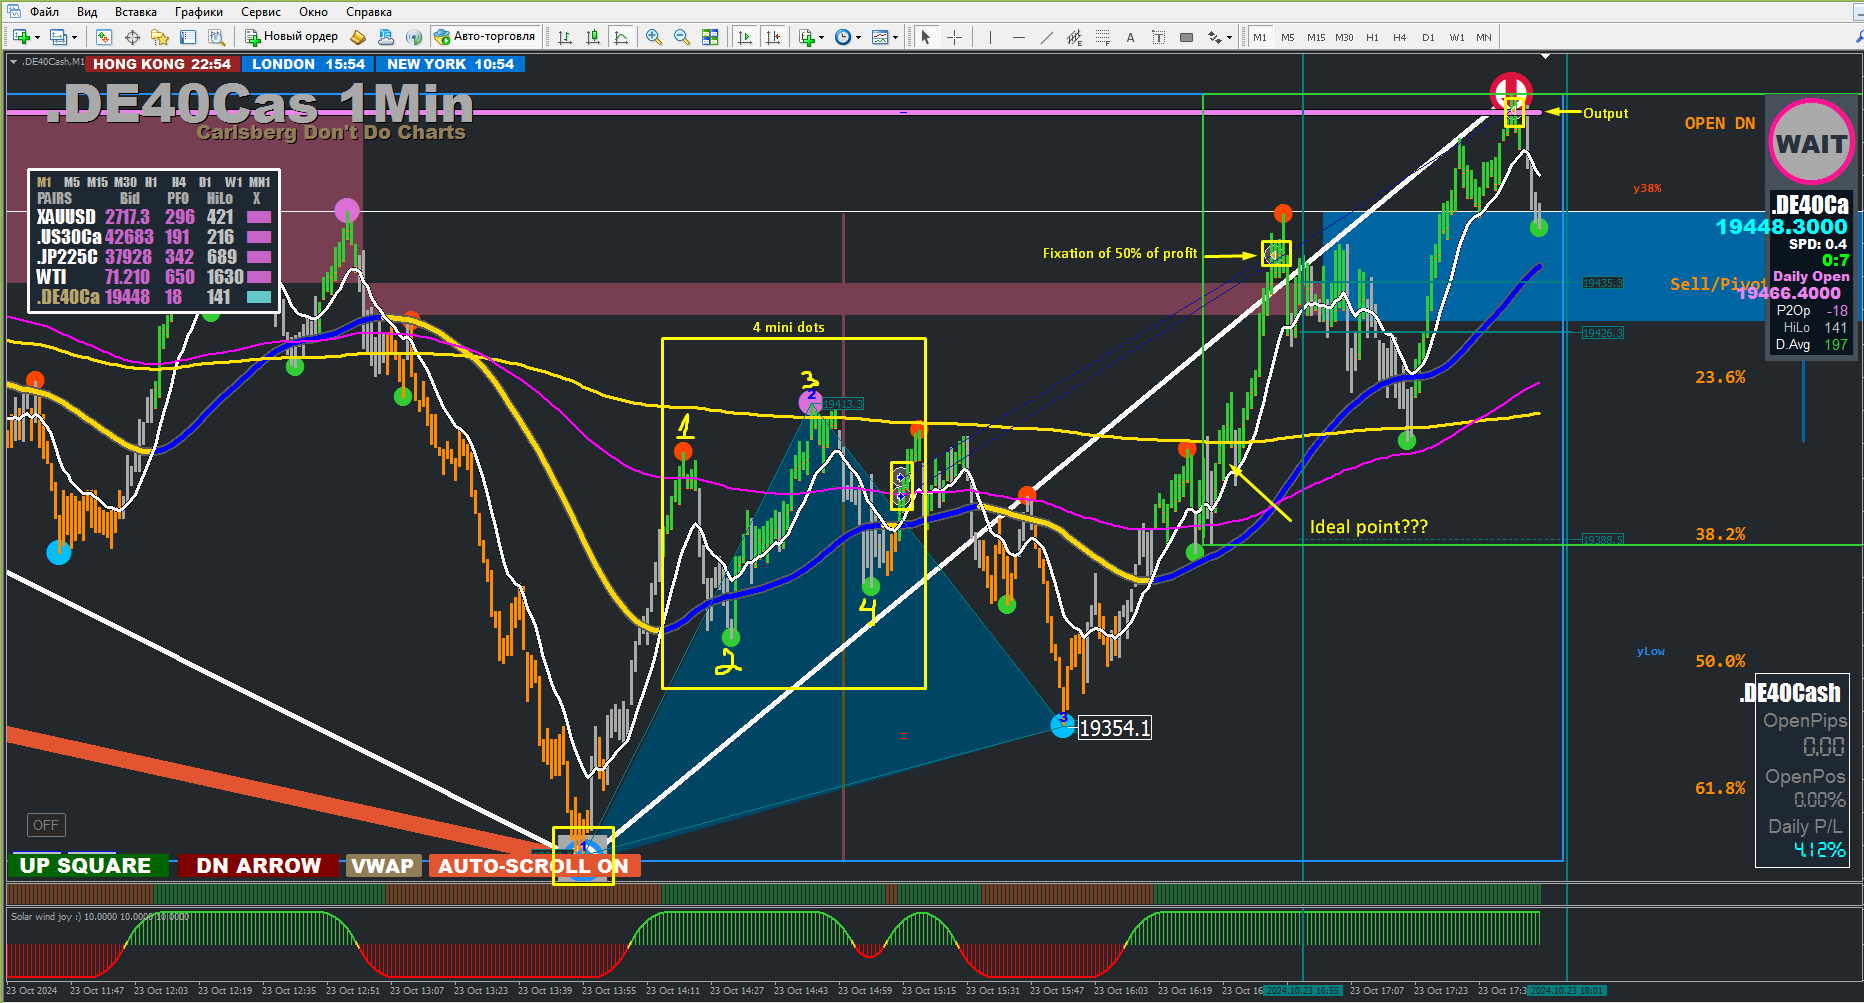
Task: Select the rectangle shape tool icon
Action: (x=1186, y=37)
